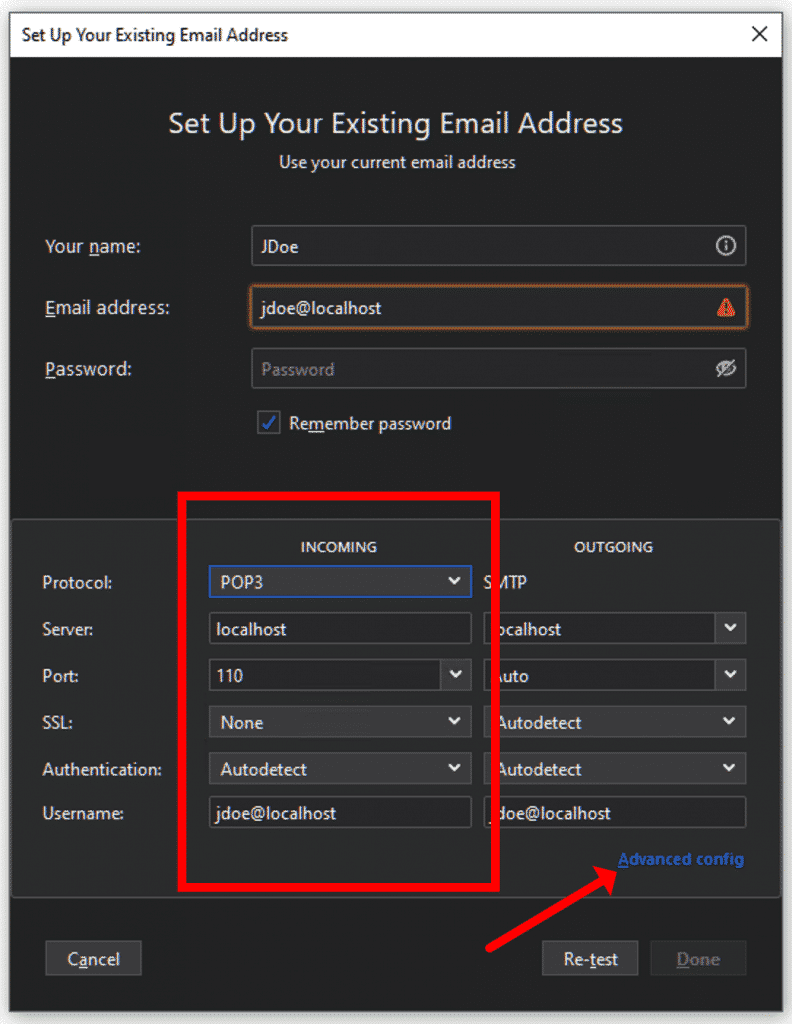792x1024 pixels.
Task: Close the email setup dialog
Action: (759, 34)
